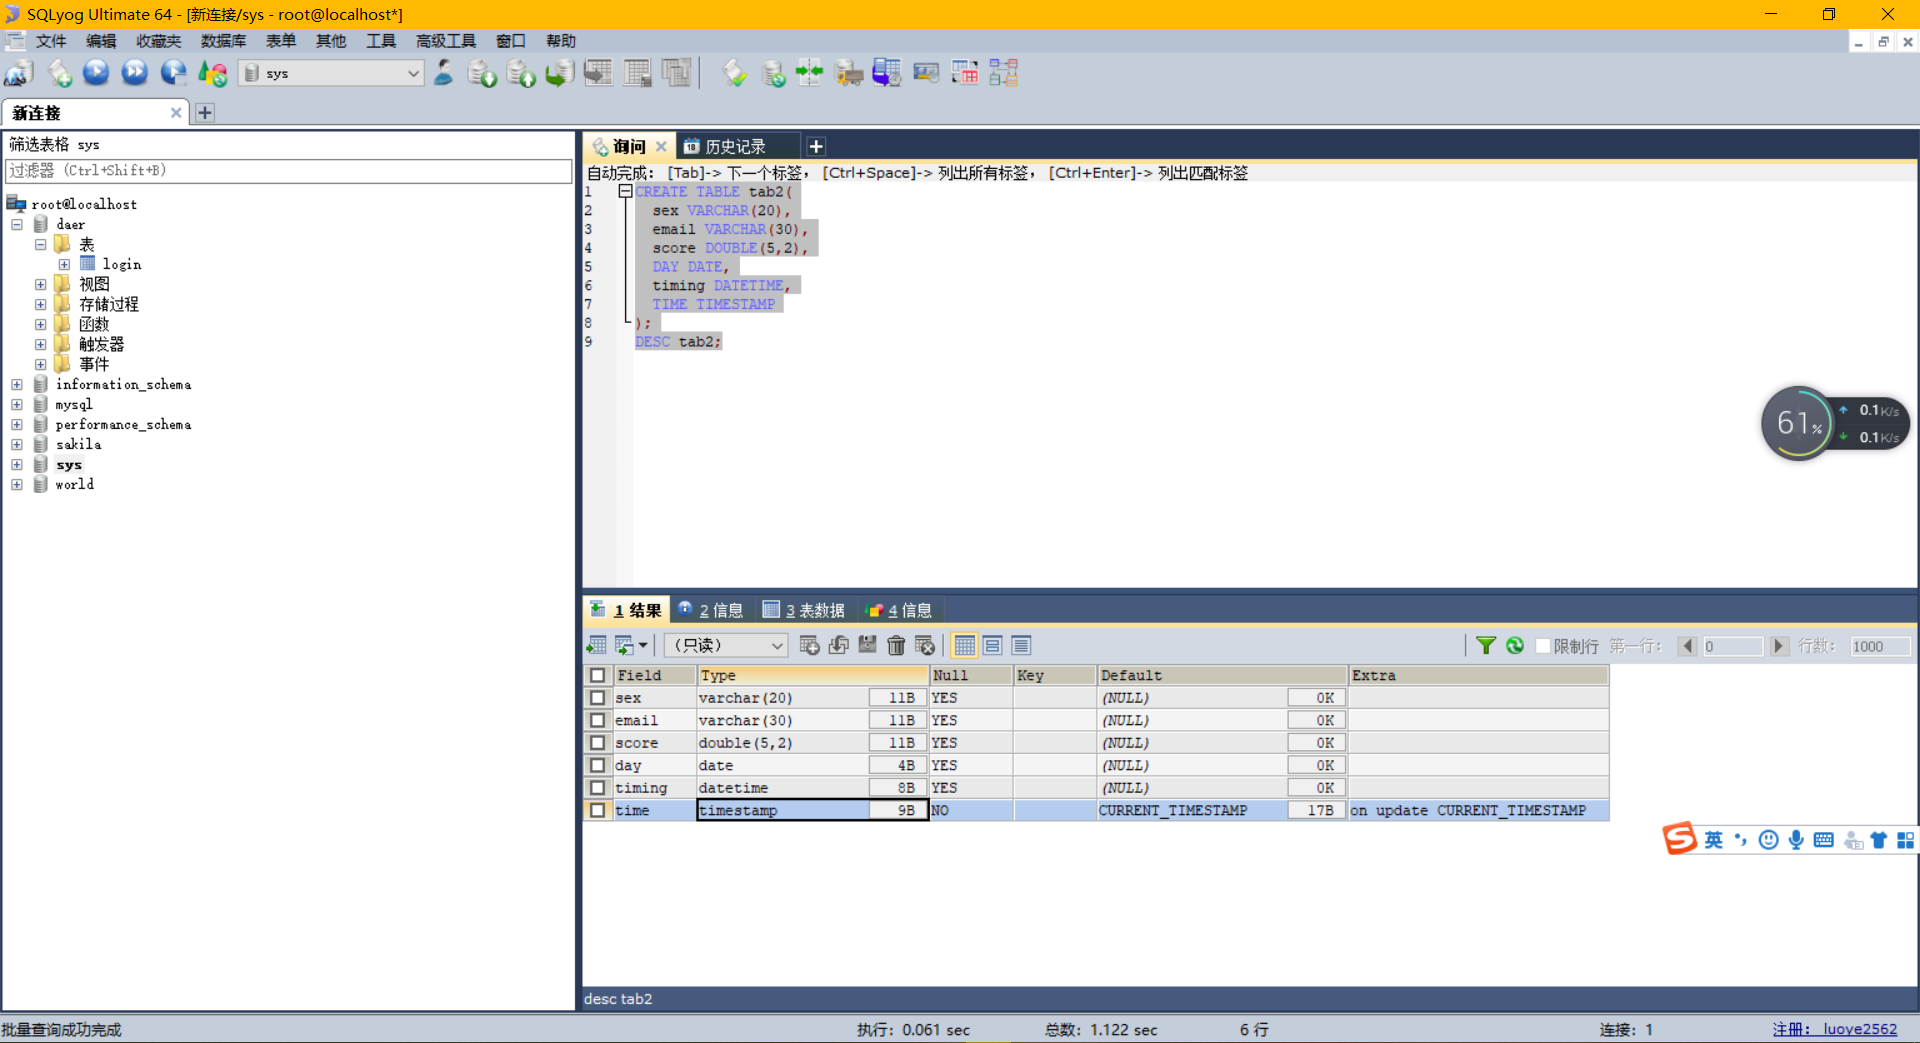Cancel changes icon in result toolbar
The image size is (1920, 1043).
point(925,646)
